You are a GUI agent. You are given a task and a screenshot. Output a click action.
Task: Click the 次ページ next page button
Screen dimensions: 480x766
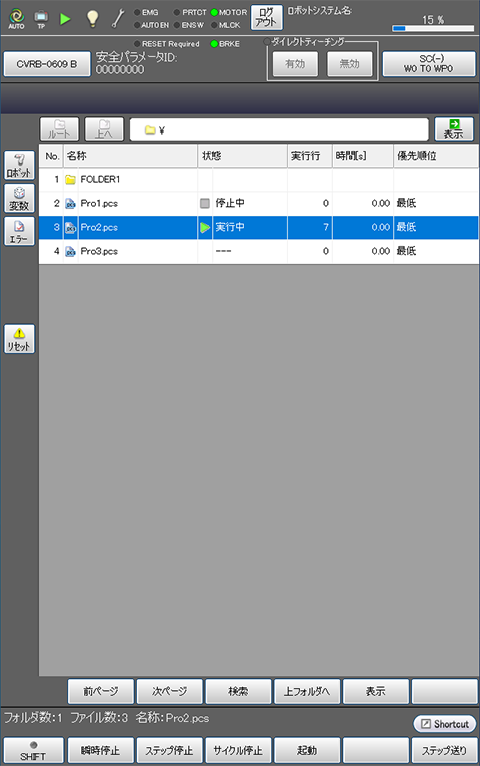(169, 691)
